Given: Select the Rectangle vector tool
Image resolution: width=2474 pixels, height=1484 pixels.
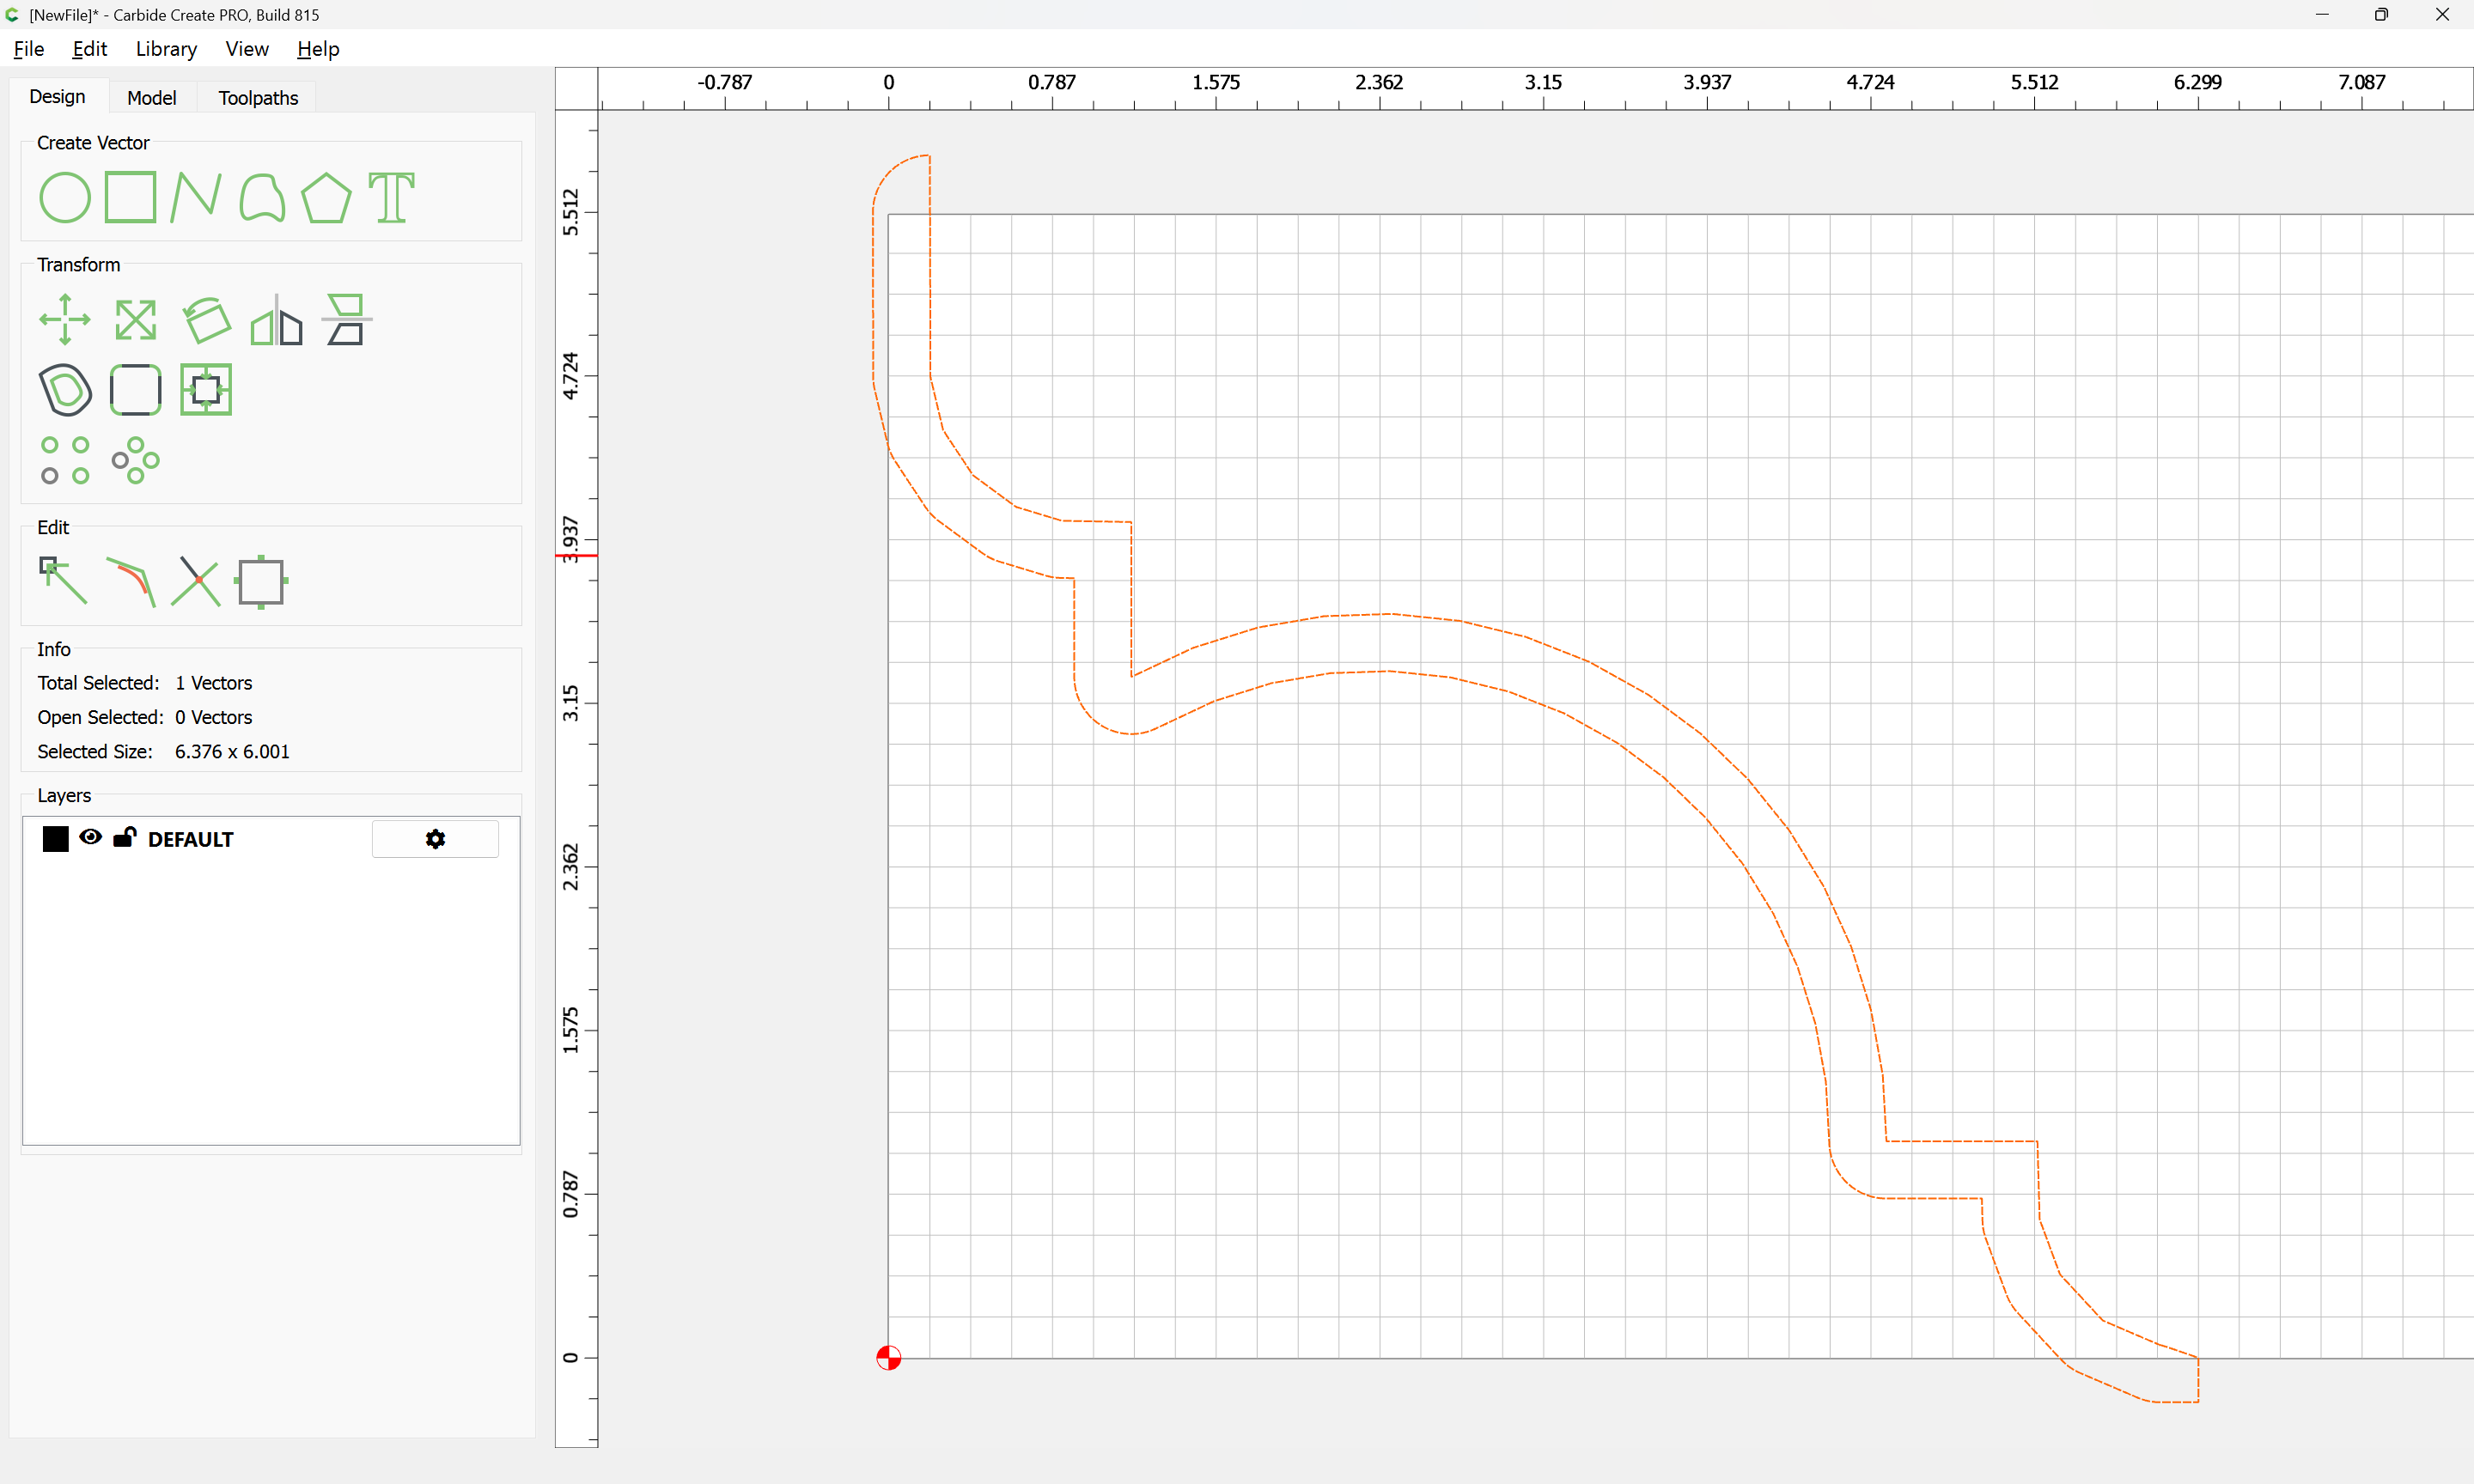Looking at the screenshot, I should [131, 197].
